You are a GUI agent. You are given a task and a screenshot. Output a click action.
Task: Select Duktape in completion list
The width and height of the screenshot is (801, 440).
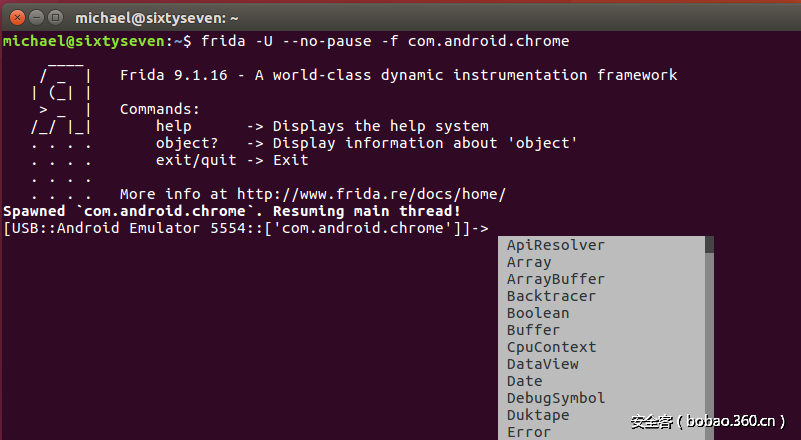pyautogui.click(x=538, y=415)
